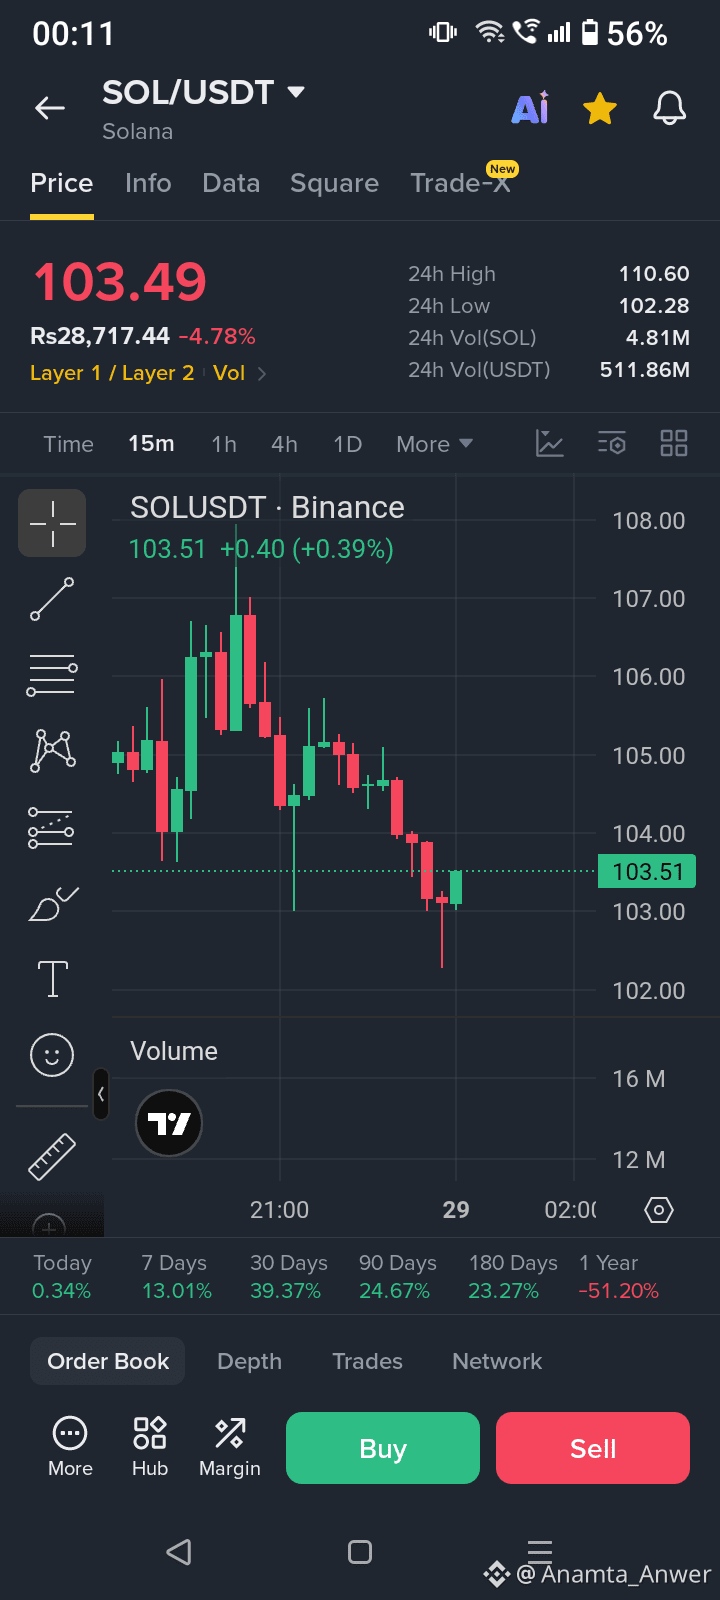Open the chart layout grid icon
Image resolution: width=720 pixels, height=1600 pixels.
pyautogui.click(x=674, y=443)
